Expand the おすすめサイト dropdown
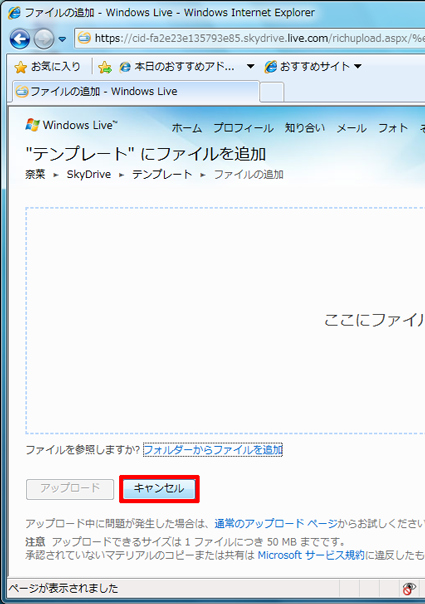Viewport: 425px width, 604px height. click(x=358, y=67)
